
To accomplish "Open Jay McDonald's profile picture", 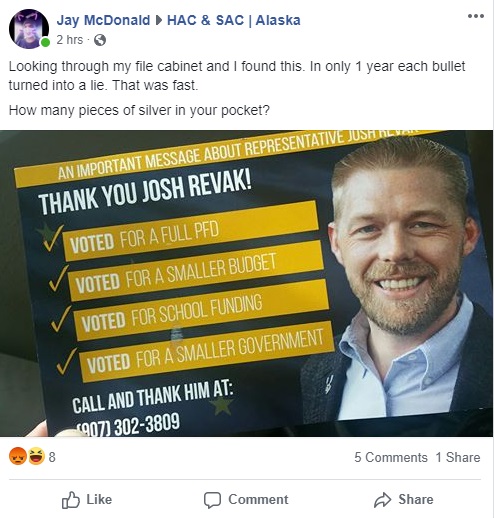I will pos(29,29).
